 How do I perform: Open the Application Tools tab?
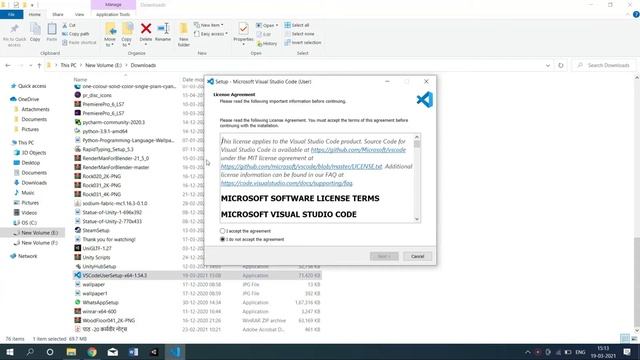[x=113, y=14]
